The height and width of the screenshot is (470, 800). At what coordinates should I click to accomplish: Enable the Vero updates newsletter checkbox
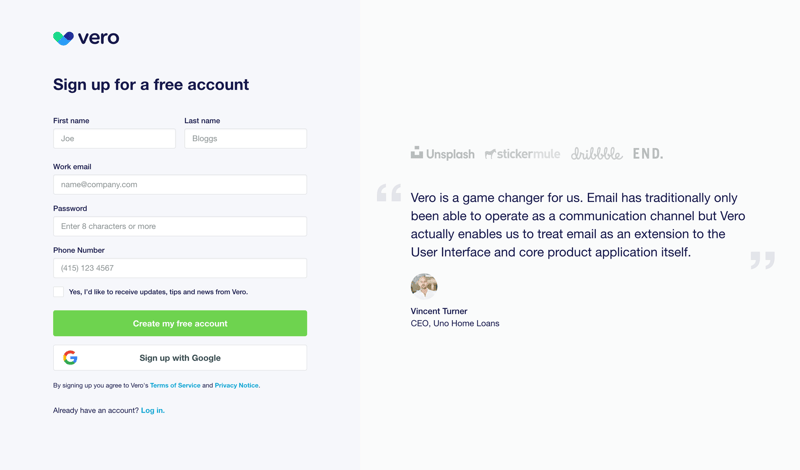click(59, 292)
